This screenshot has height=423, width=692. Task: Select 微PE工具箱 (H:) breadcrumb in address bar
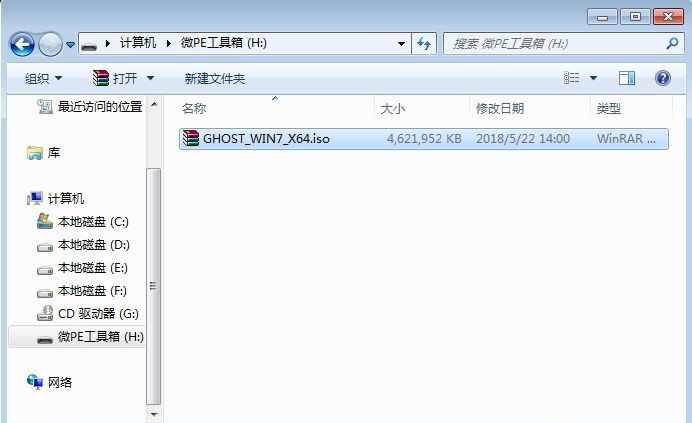223,43
